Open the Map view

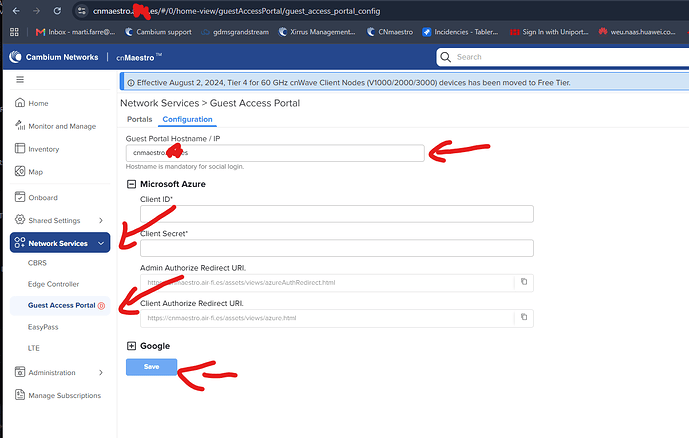[x=29, y=172]
